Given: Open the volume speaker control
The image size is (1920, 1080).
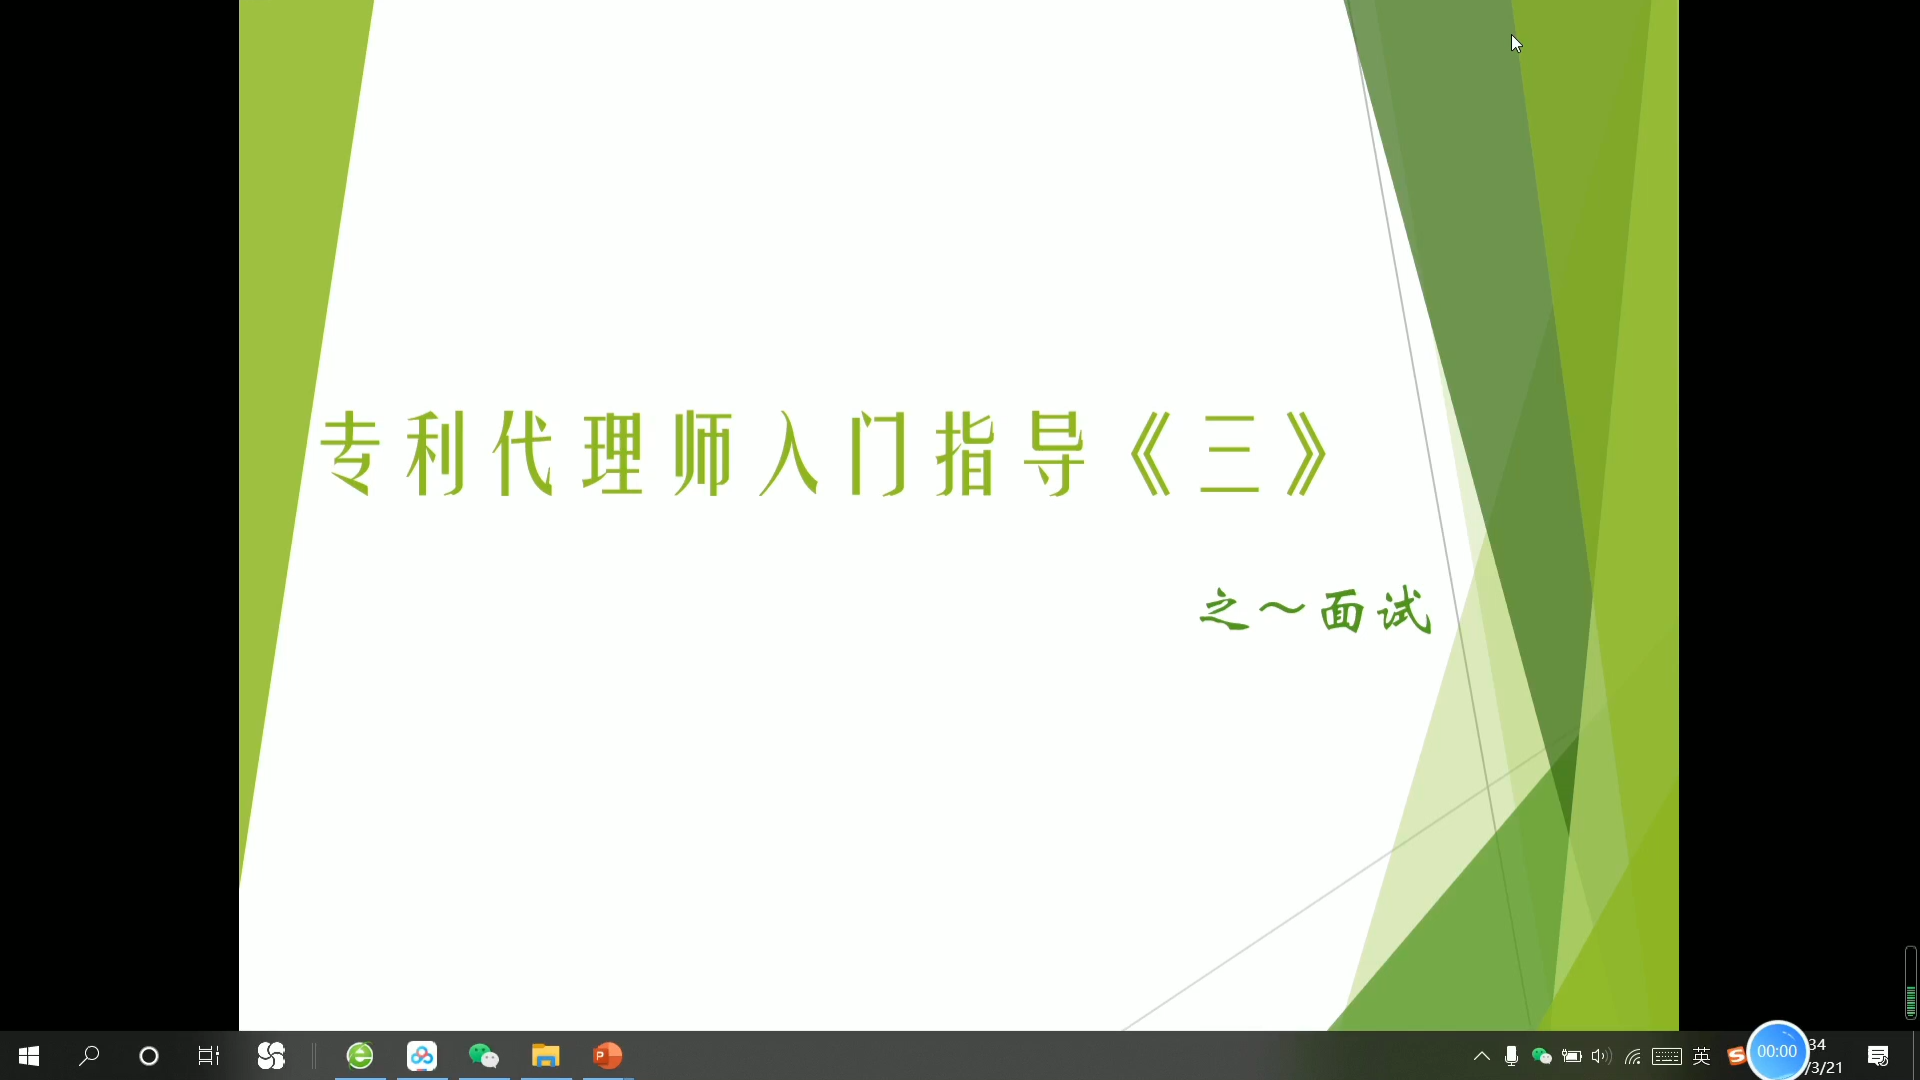Looking at the screenshot, I should click(x=1602, y=1056).
